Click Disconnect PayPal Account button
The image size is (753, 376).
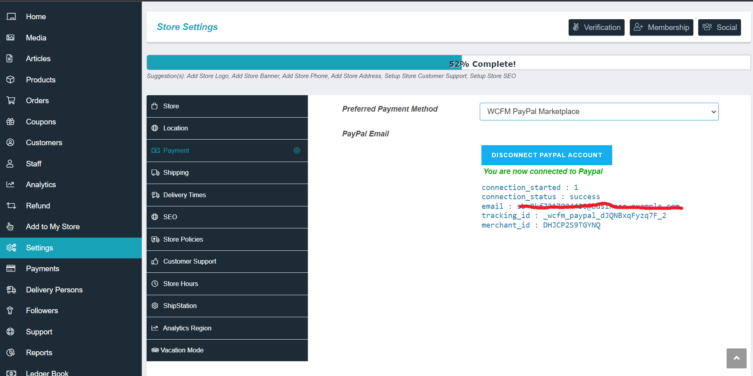click(547, 155)
